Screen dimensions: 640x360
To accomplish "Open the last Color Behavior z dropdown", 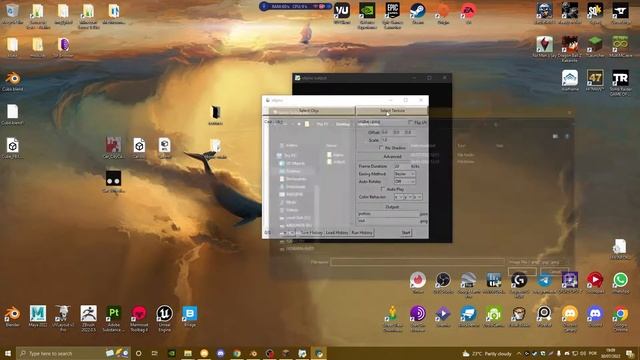I will coord(417,197).
